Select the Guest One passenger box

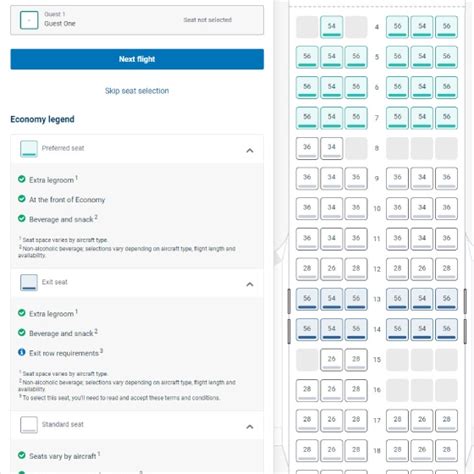137,20
